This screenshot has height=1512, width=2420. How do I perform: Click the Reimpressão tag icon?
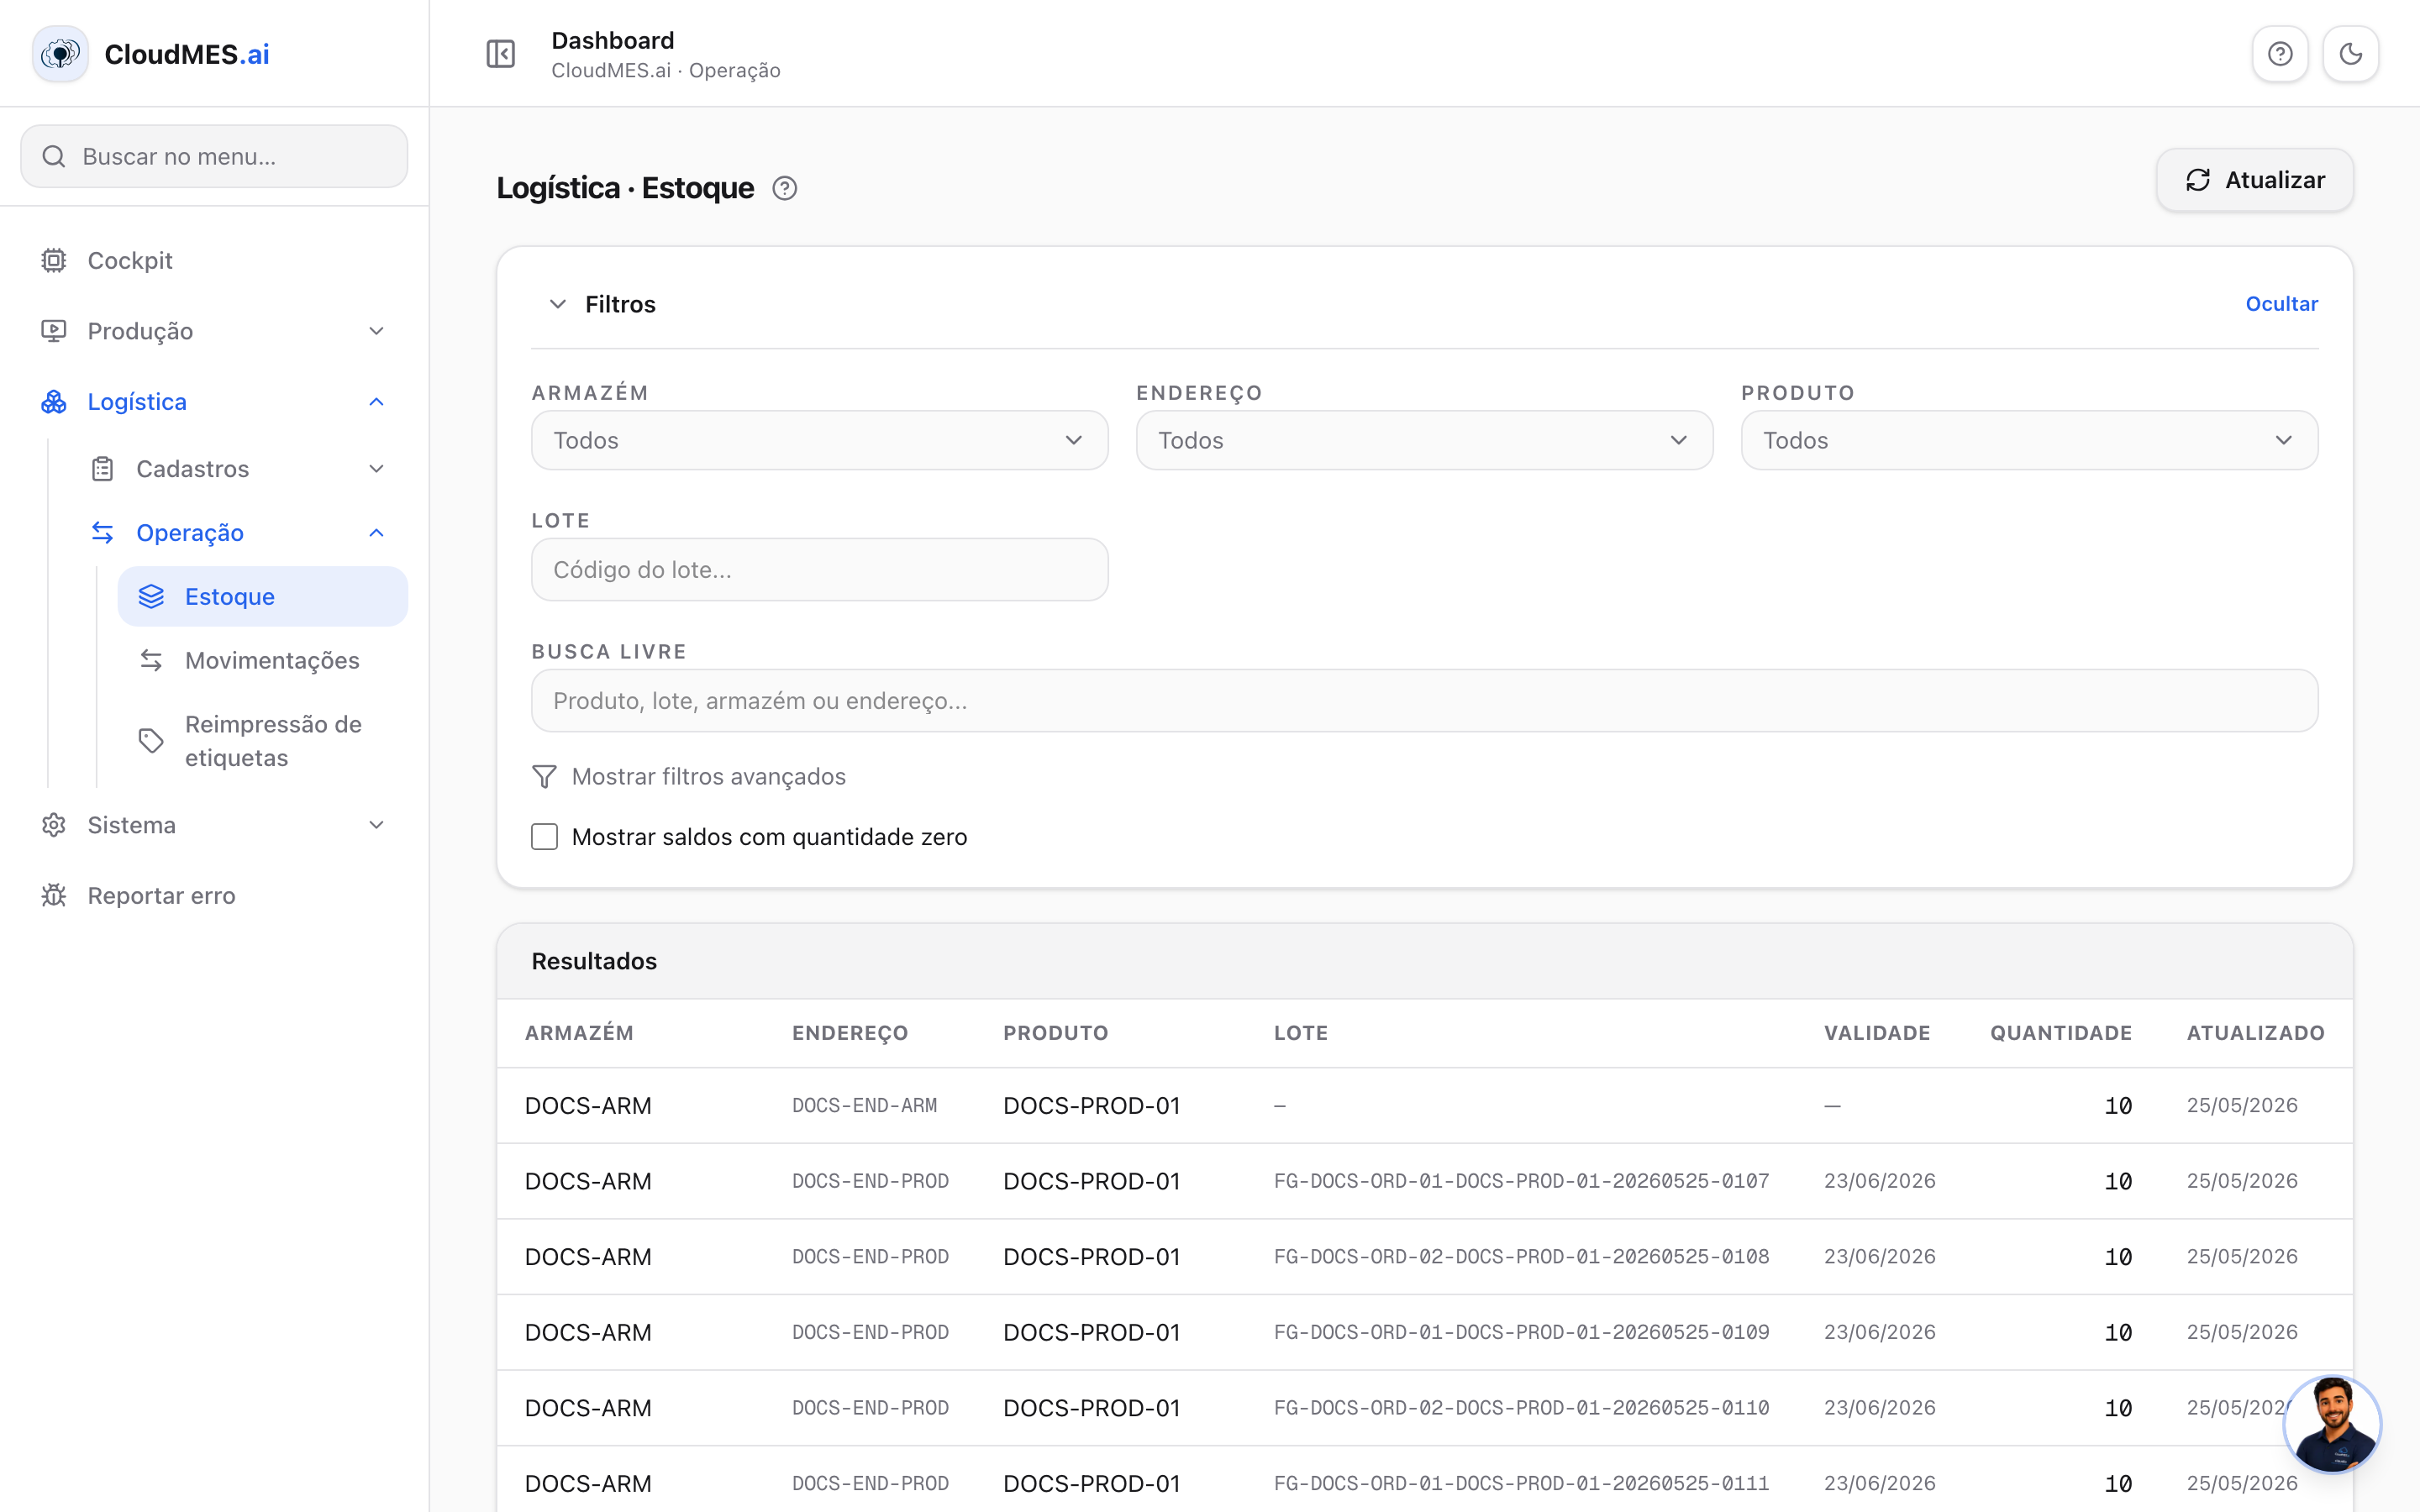point(151,741)
